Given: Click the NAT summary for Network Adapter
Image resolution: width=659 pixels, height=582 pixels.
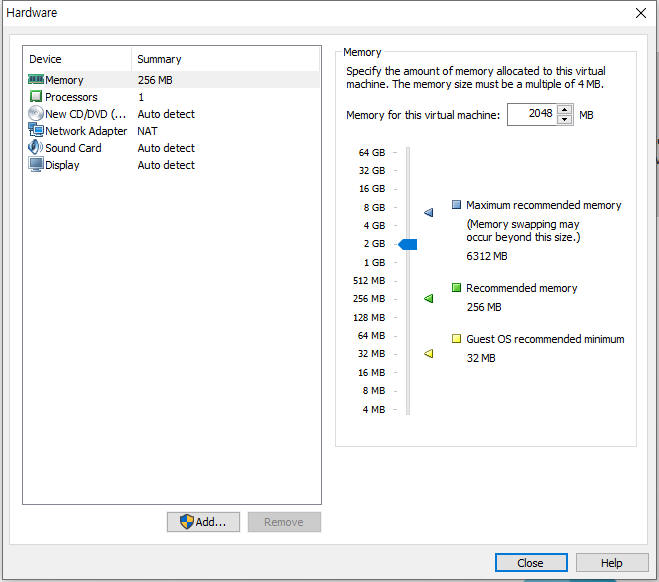Looking at the screenshot, I should point(147,131).
